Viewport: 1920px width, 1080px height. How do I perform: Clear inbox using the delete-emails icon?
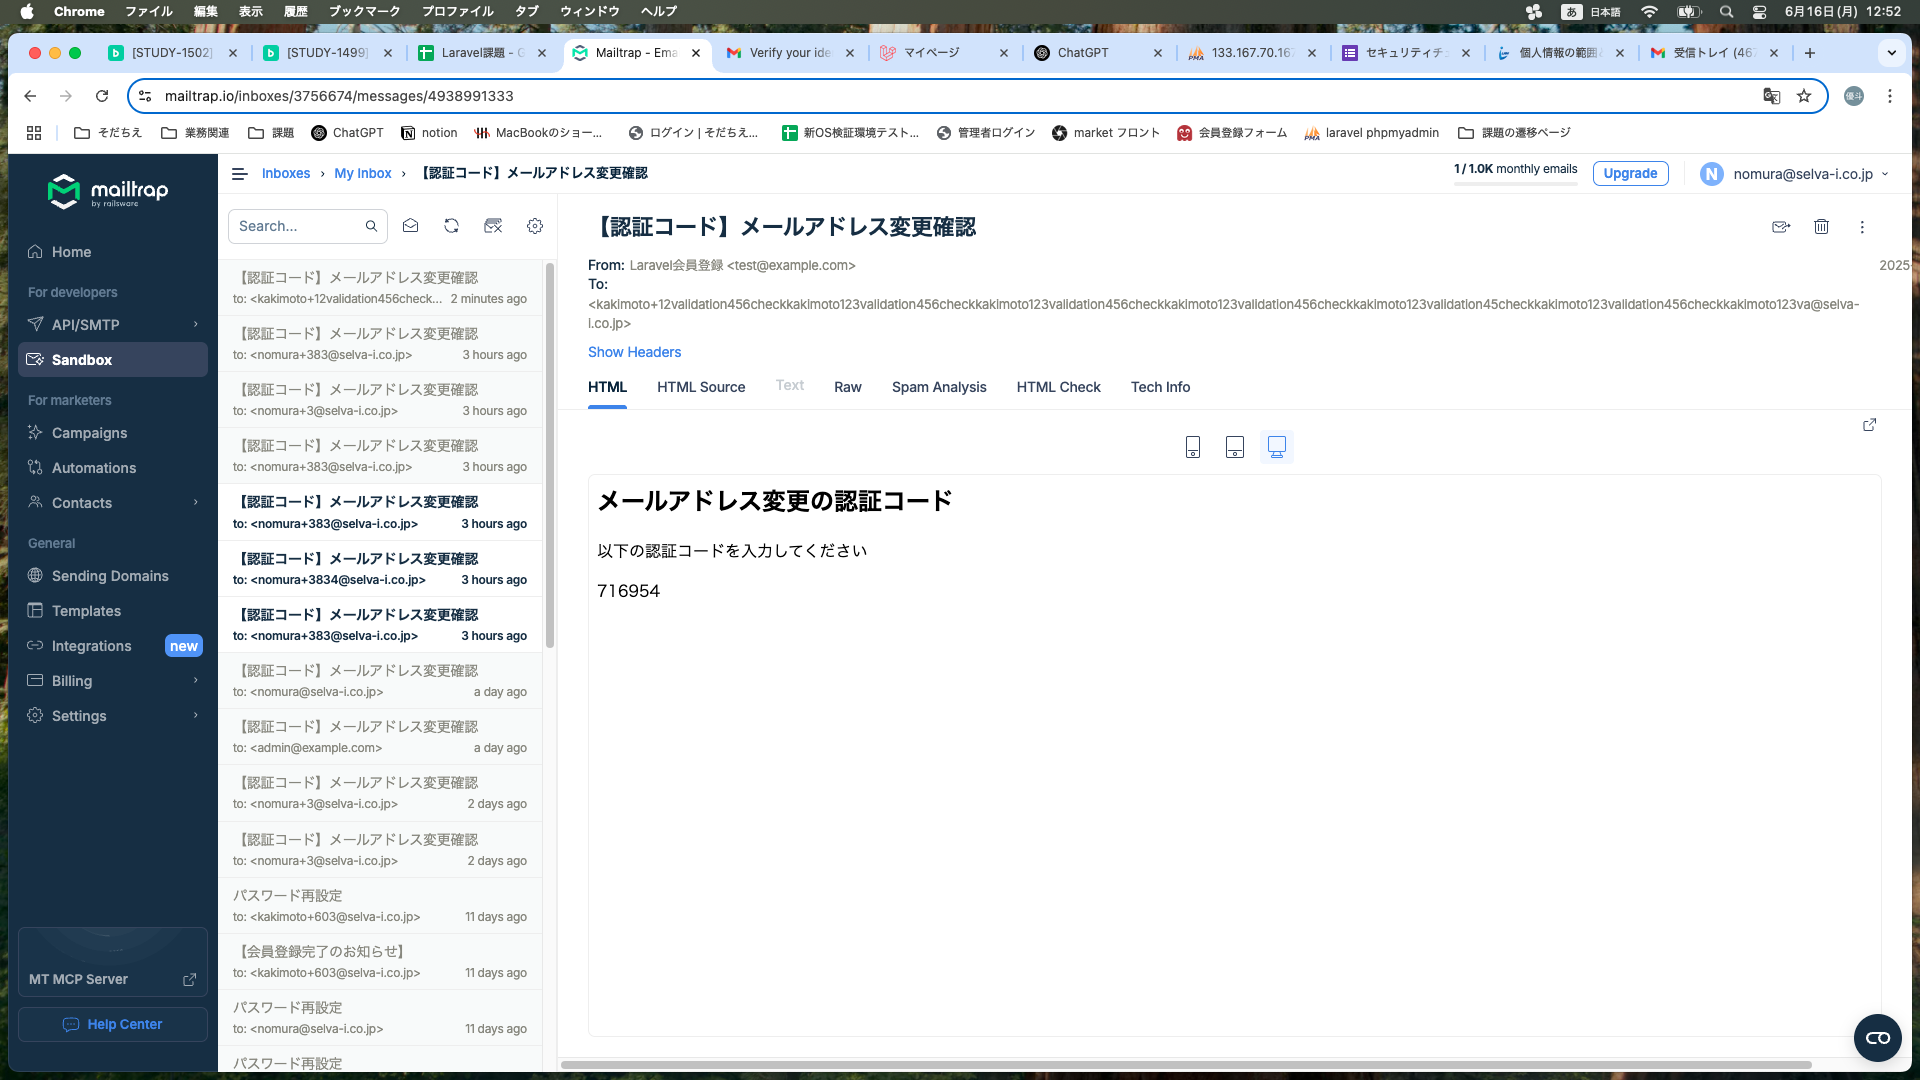pos(493,226)
